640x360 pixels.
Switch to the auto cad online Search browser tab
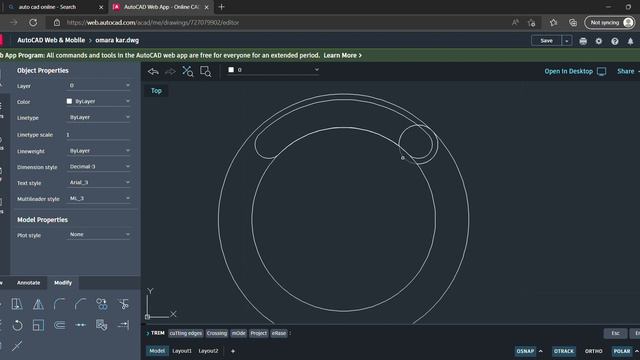[x=55, y=7]
